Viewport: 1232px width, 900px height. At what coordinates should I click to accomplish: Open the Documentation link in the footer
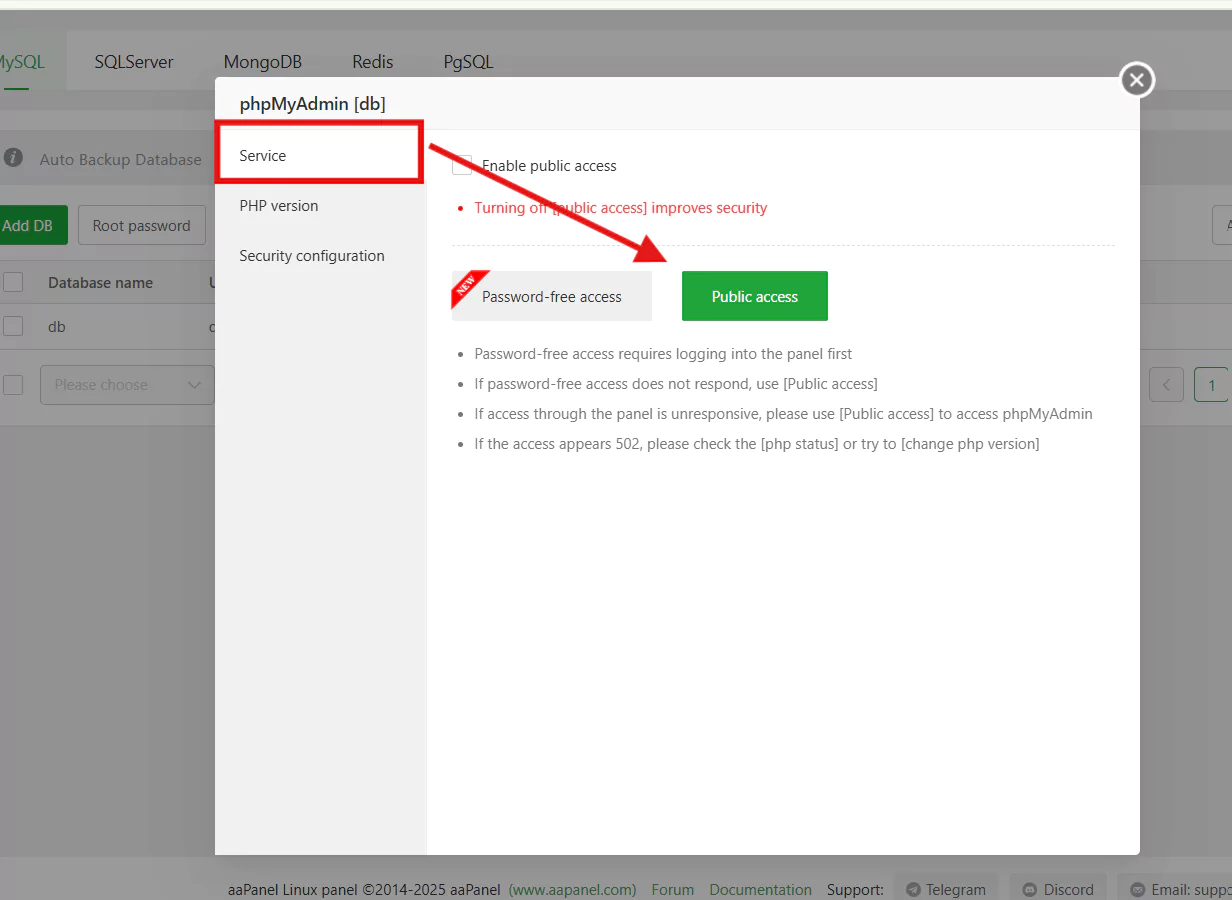coord(761,889)
